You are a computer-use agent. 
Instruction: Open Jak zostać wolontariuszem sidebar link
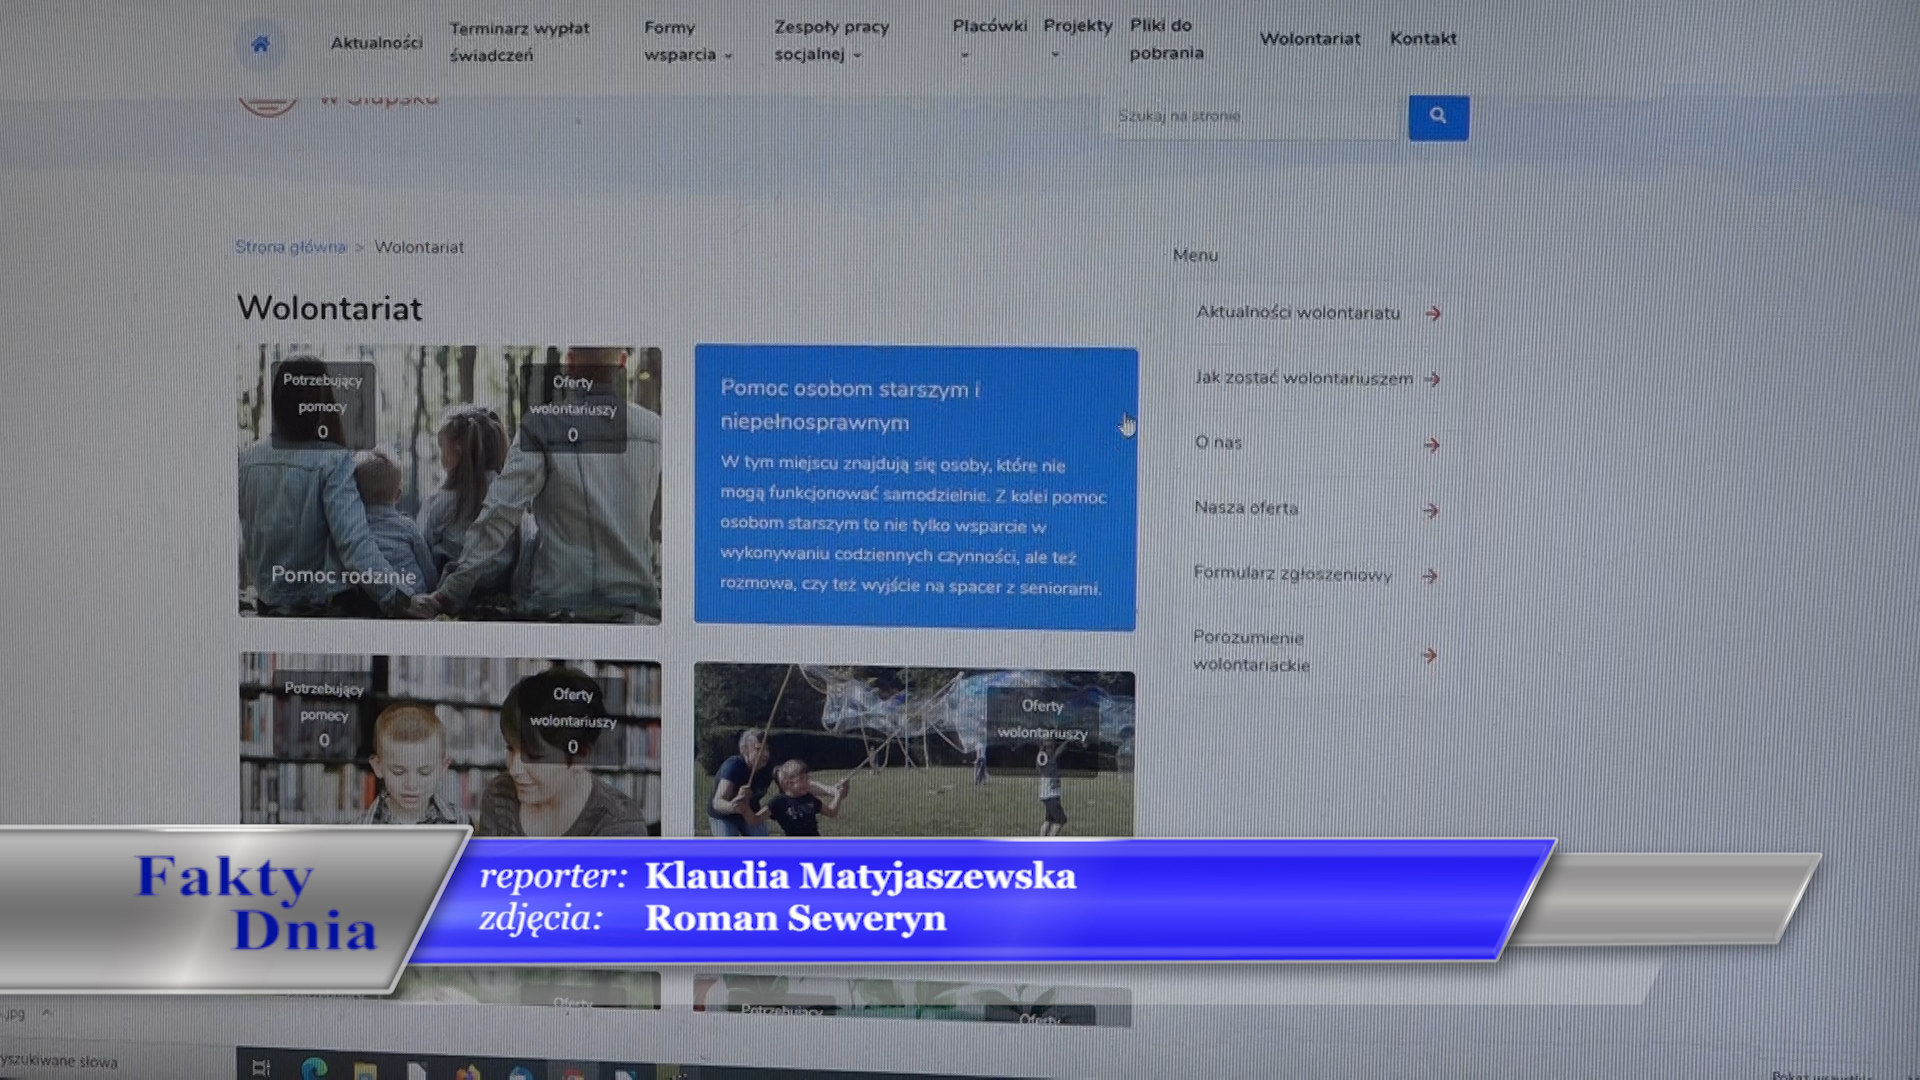[x=1304, y=378]
